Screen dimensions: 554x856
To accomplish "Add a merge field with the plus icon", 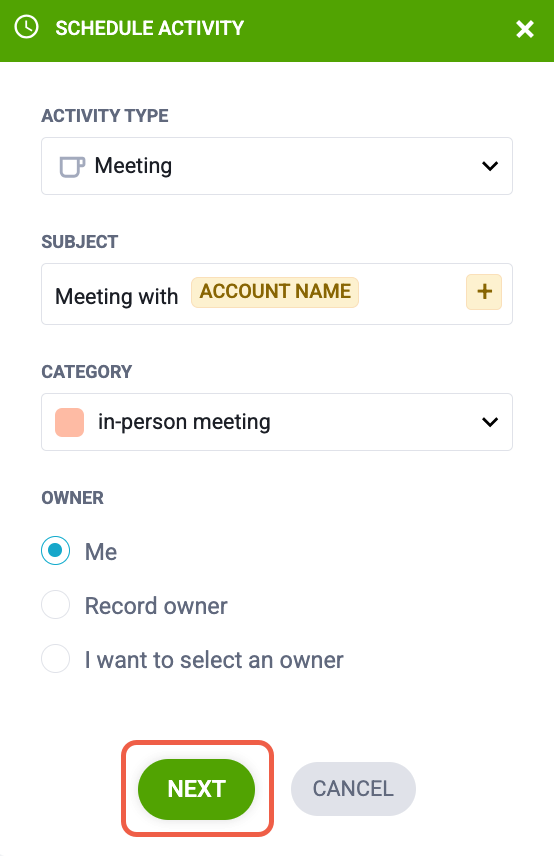I will (x=484, y=292).
